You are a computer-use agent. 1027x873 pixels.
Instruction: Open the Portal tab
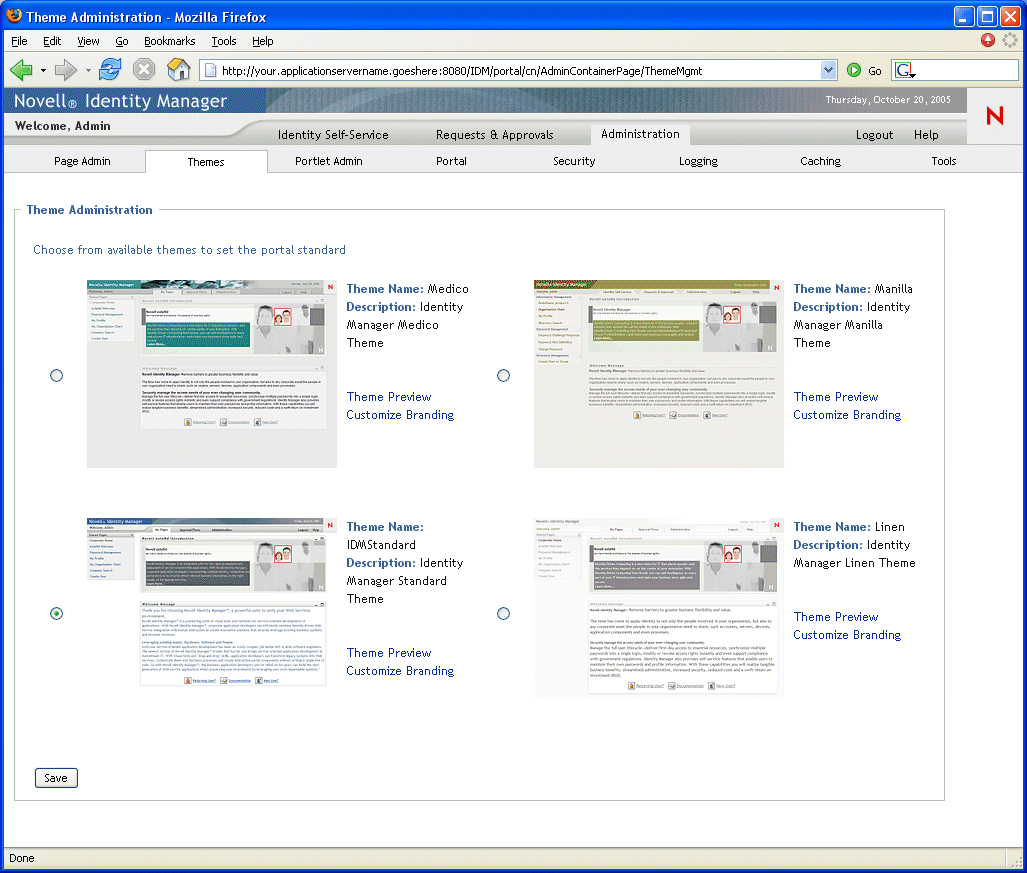(x=451, y=161)
